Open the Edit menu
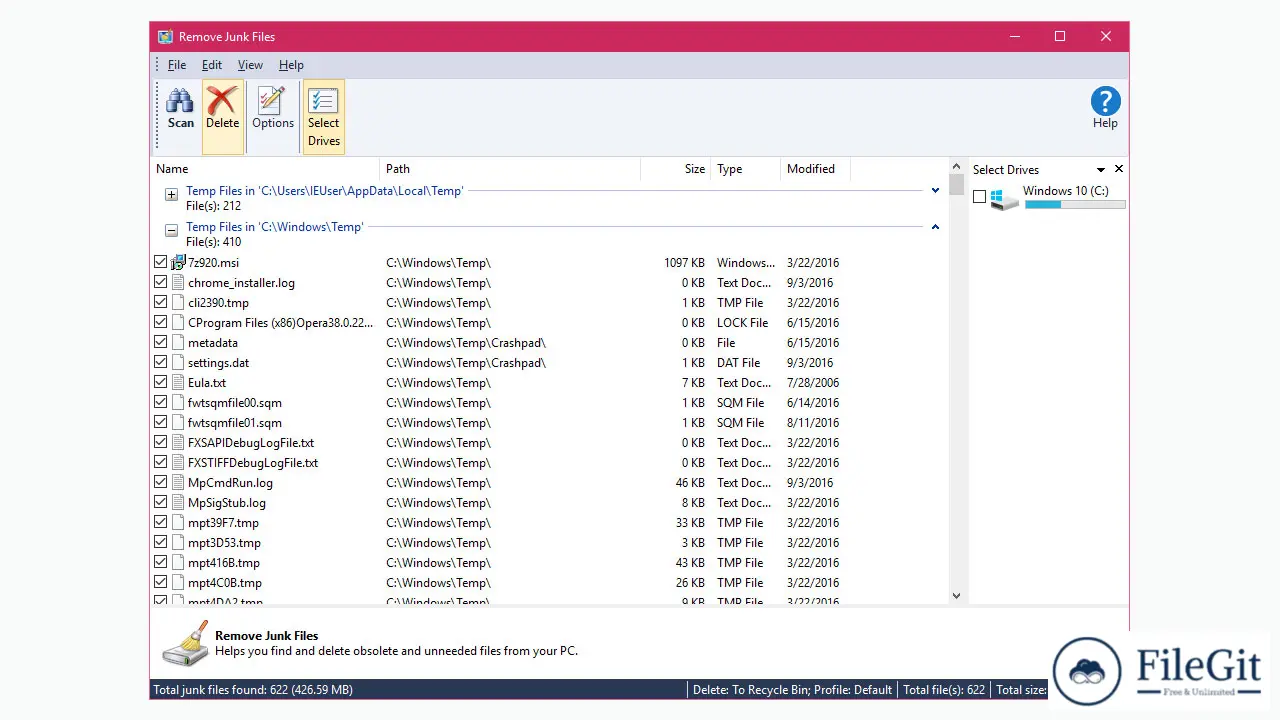1280x720 pixels. click(x=212, y=65)
